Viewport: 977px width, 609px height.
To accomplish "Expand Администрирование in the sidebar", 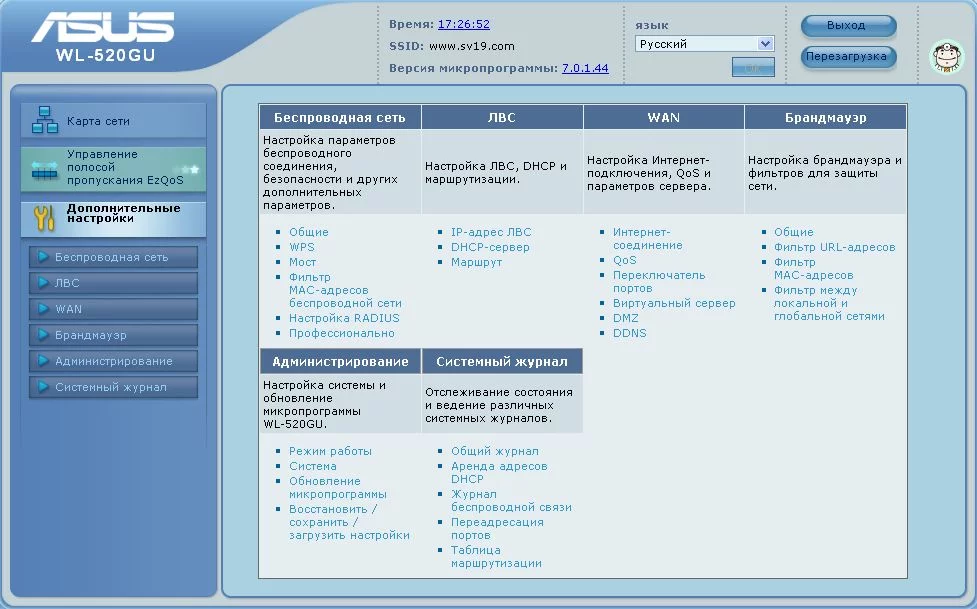I will [x=113, y=361].
